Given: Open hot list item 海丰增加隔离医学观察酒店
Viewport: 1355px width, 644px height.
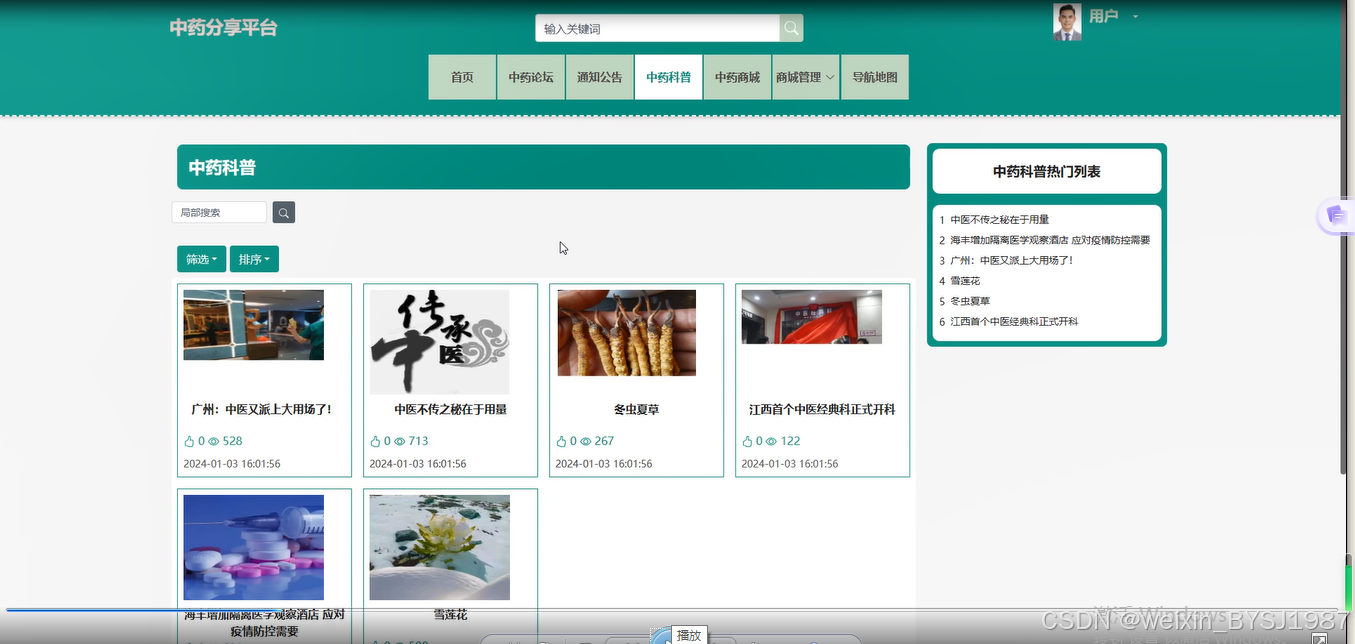Looking at the screenshot, I should 1050,240.
